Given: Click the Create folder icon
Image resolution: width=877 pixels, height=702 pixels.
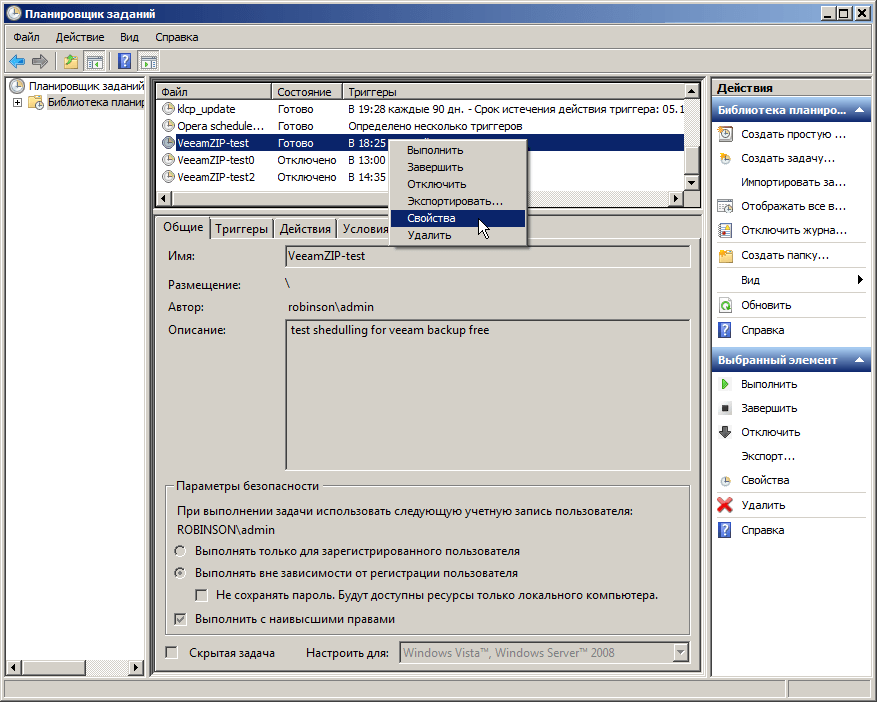Looking at the screenshot, I should [x=725, y=255].
